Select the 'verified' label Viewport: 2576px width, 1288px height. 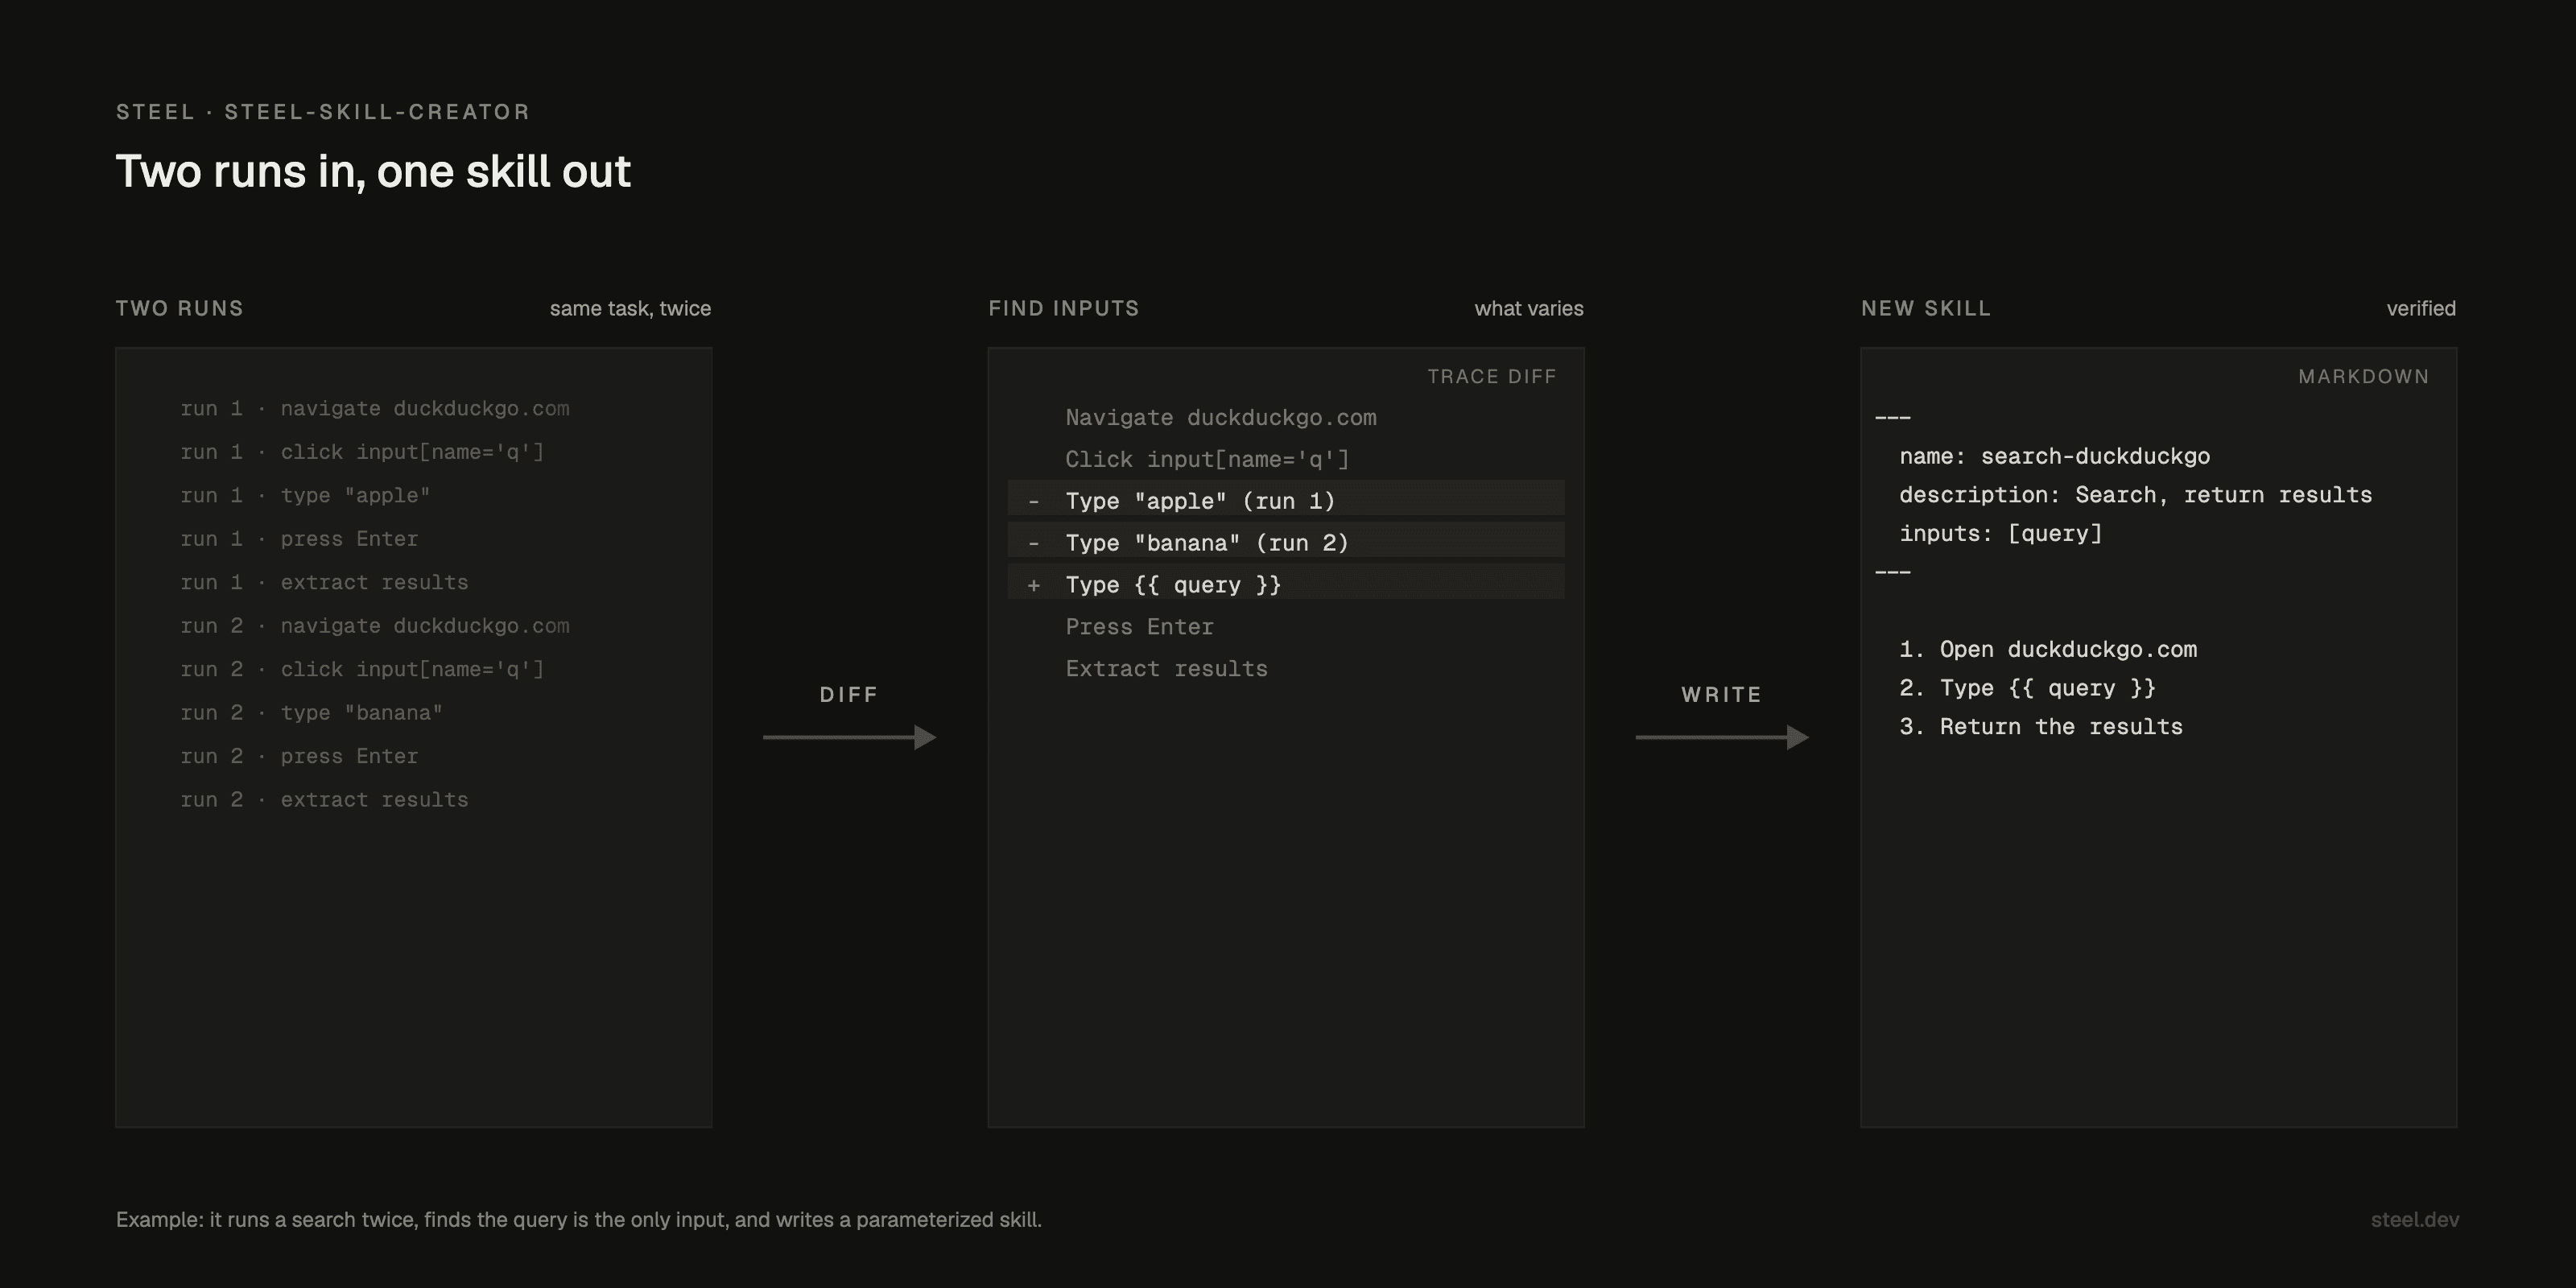click(x=2421, y=308)
